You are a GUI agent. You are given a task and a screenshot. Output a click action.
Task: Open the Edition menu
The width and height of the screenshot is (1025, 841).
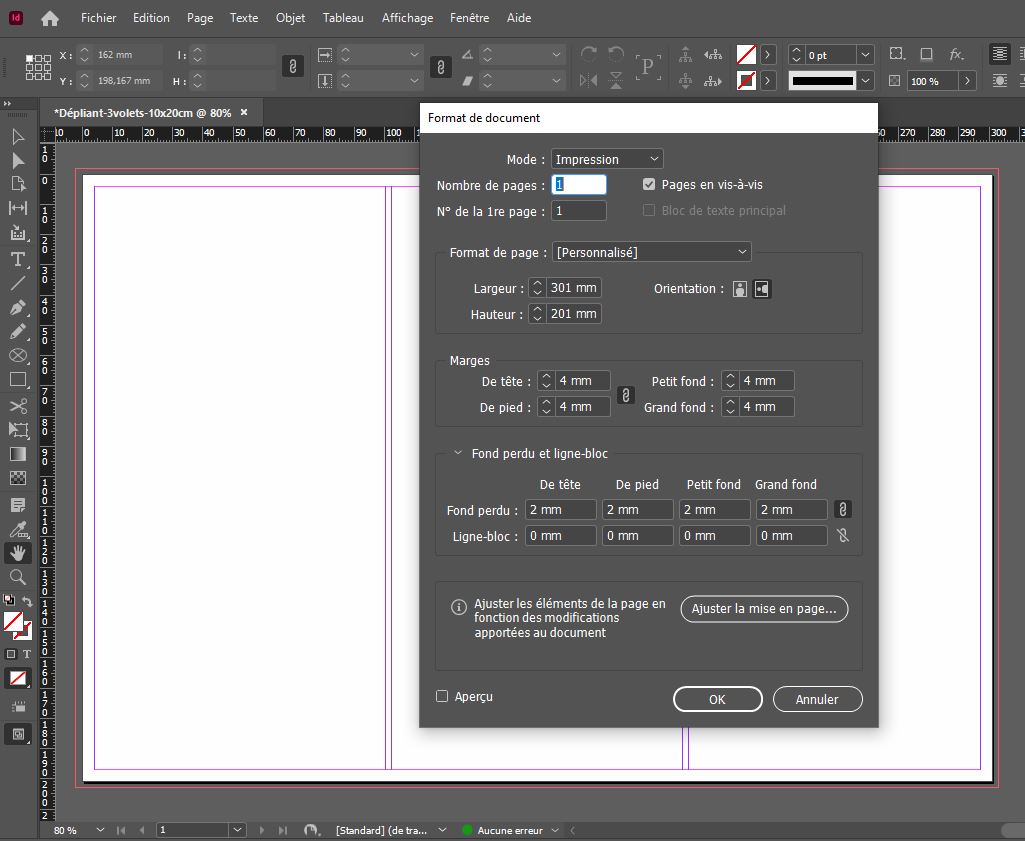click(151, 18)
